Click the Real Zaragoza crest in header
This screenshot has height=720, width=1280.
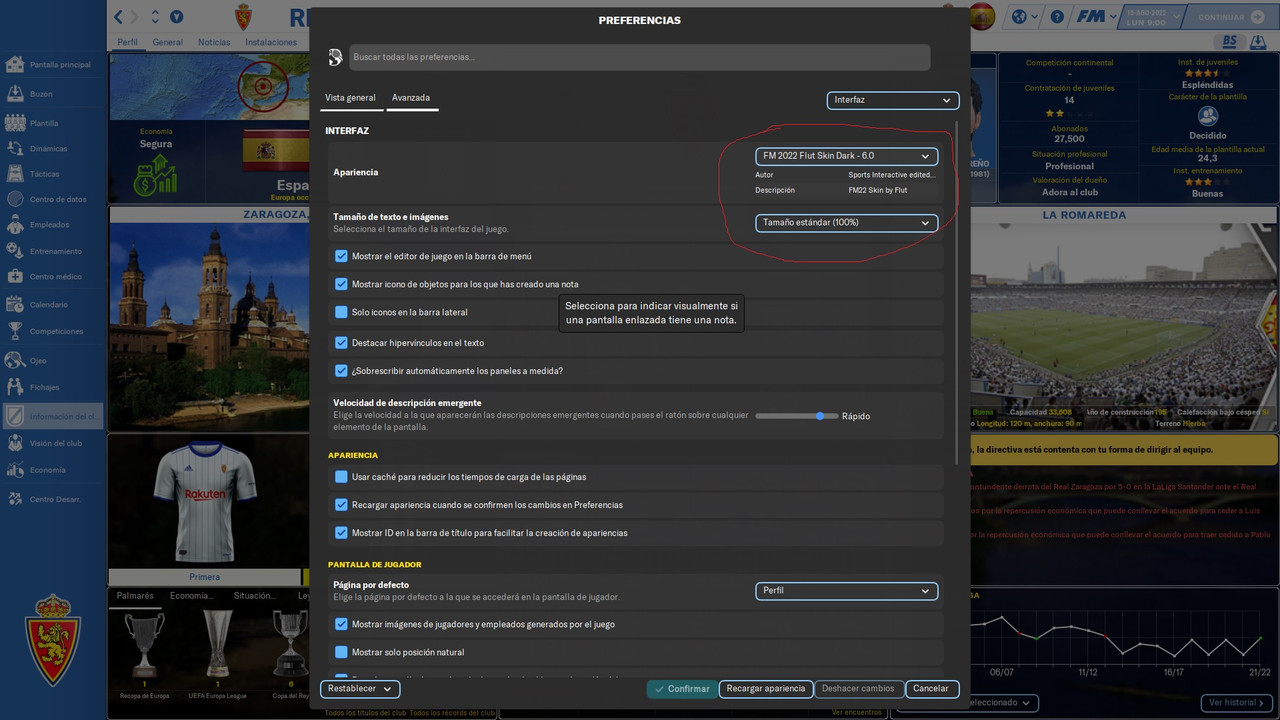(243, 17)
